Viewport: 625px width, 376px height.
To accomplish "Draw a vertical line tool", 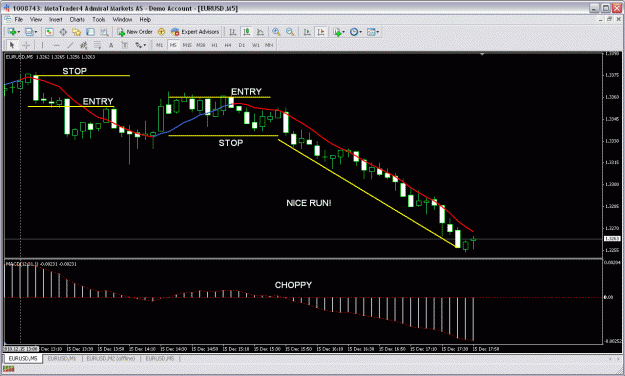I will pos(42,45).
